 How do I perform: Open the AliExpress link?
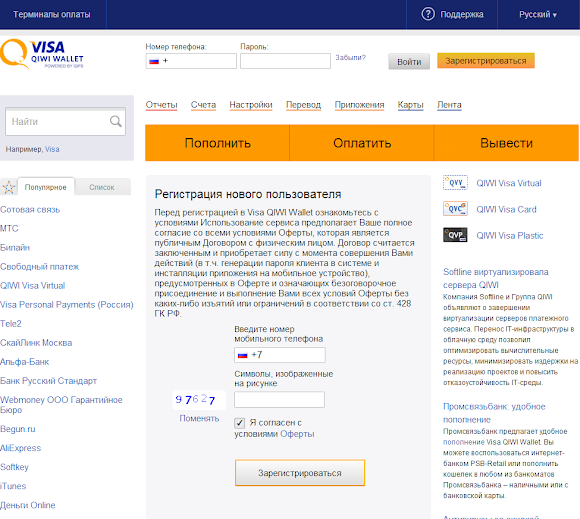20,448
